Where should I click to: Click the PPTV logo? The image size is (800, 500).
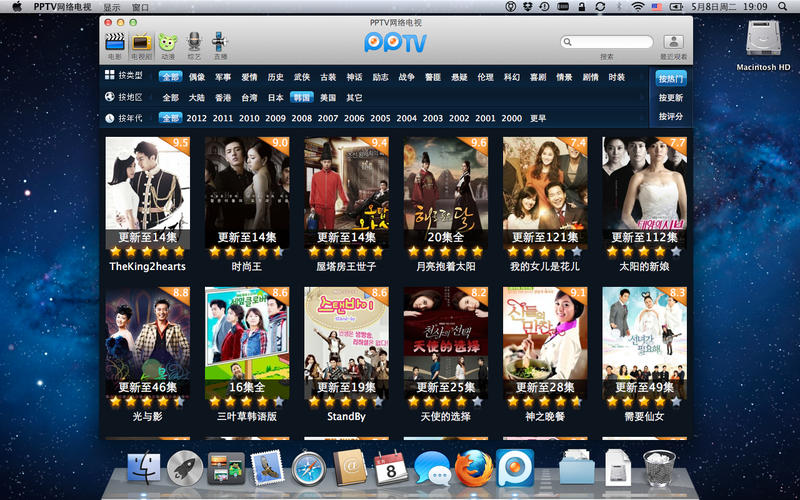[395, 43]
